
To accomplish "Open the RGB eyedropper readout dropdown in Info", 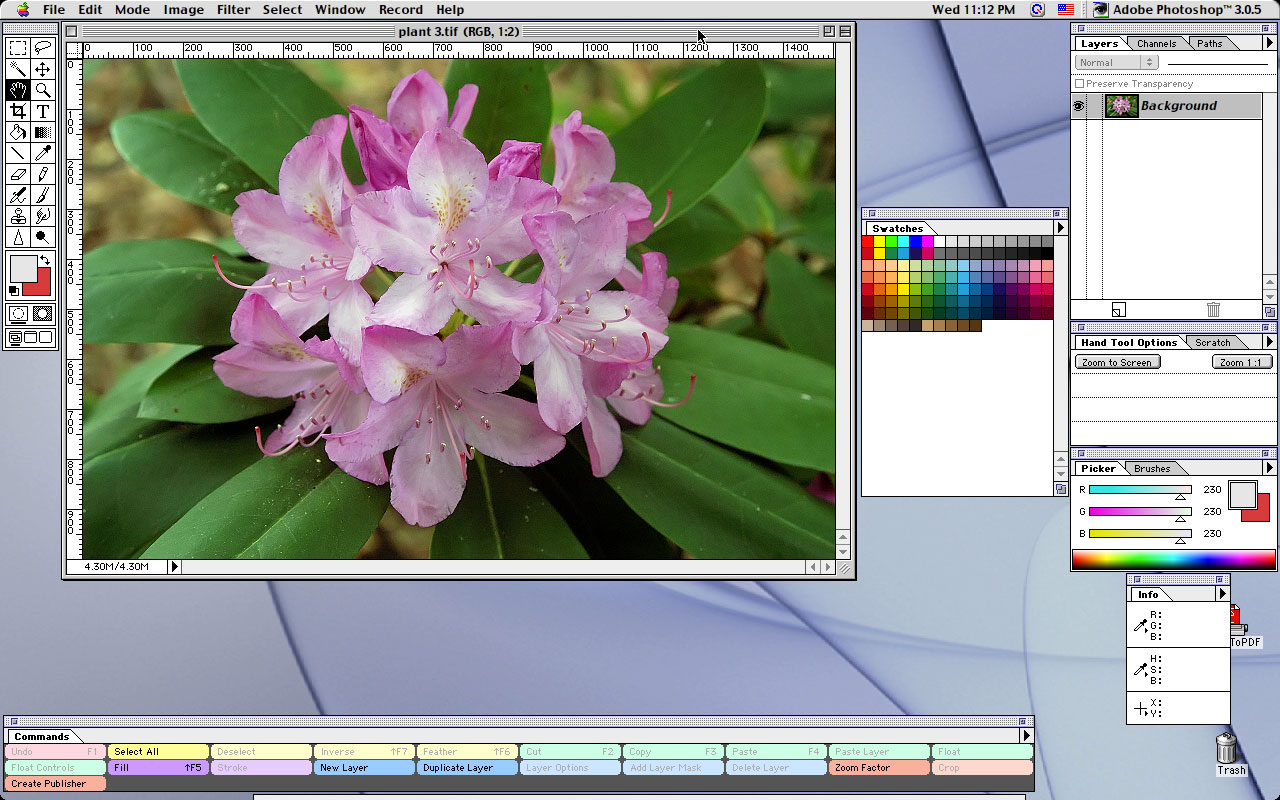I will point(1140,626).
